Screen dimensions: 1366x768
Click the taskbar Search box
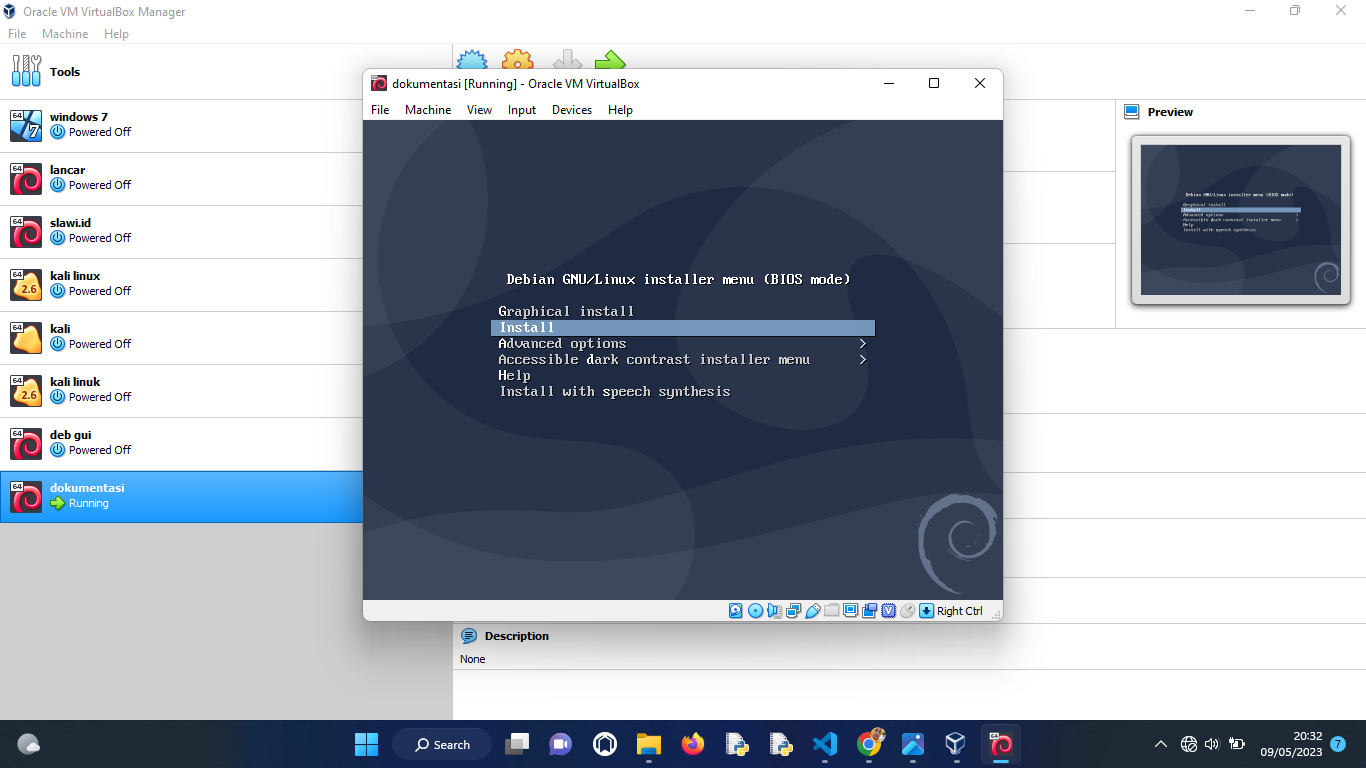pyautogui.click(x=442, y=744)
